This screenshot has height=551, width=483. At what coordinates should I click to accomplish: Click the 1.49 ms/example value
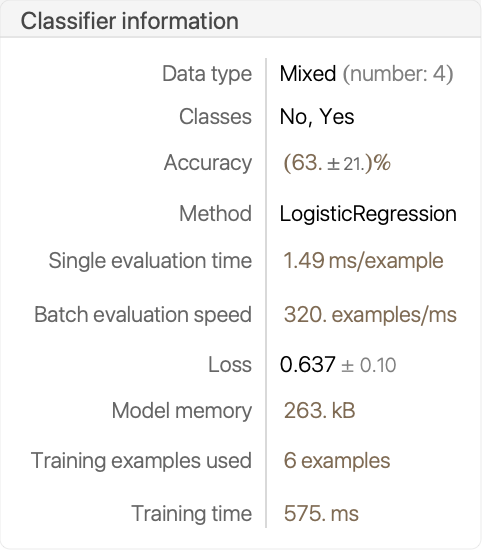coord(363,261)
